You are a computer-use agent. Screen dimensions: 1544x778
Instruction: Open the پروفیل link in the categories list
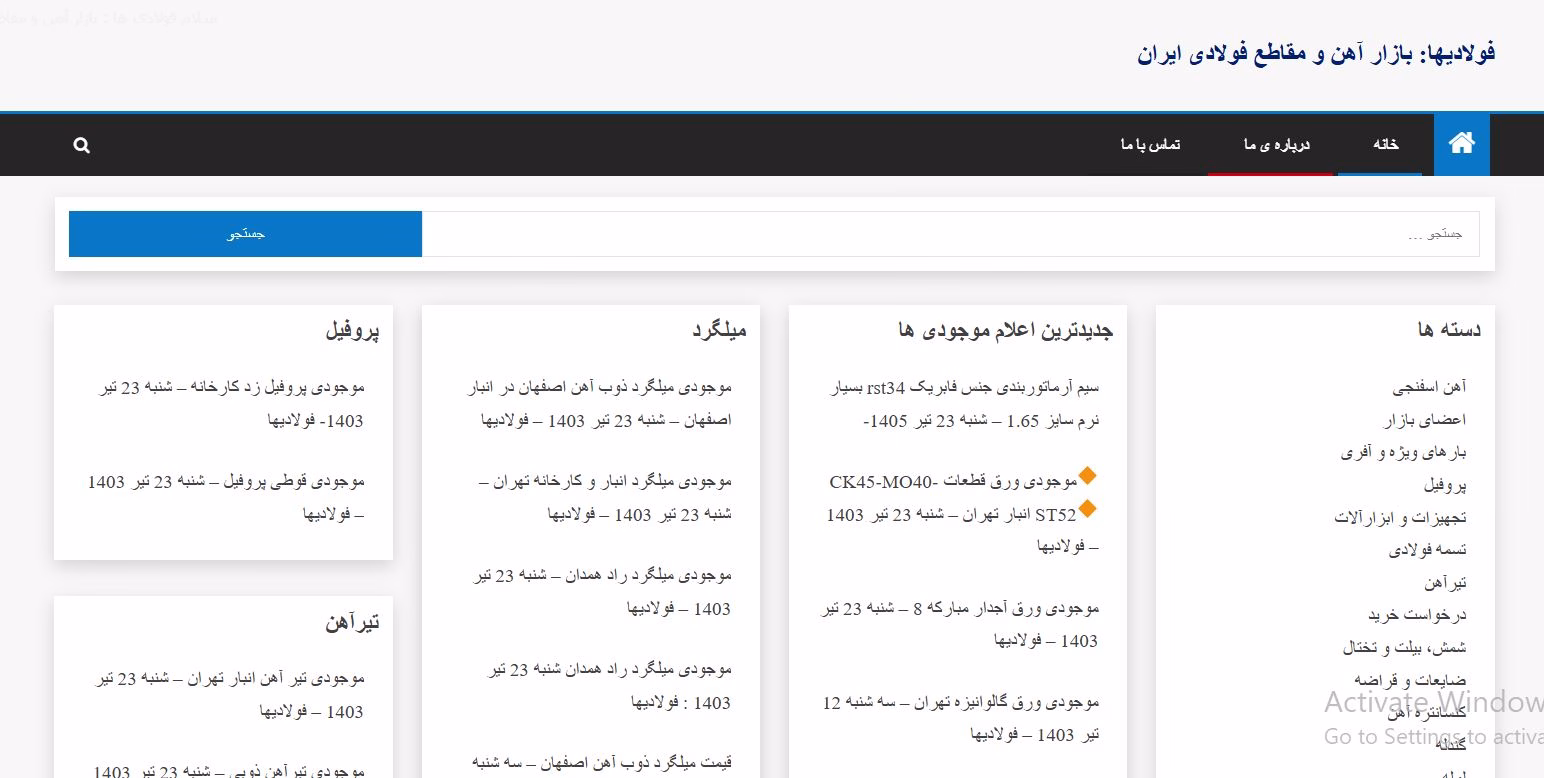tap(1445, 485)
